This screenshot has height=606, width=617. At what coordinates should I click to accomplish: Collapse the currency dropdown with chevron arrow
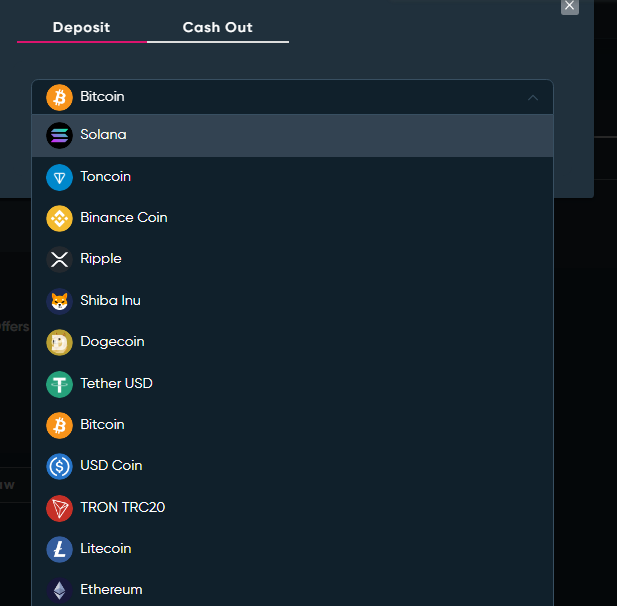pos(533,97)
